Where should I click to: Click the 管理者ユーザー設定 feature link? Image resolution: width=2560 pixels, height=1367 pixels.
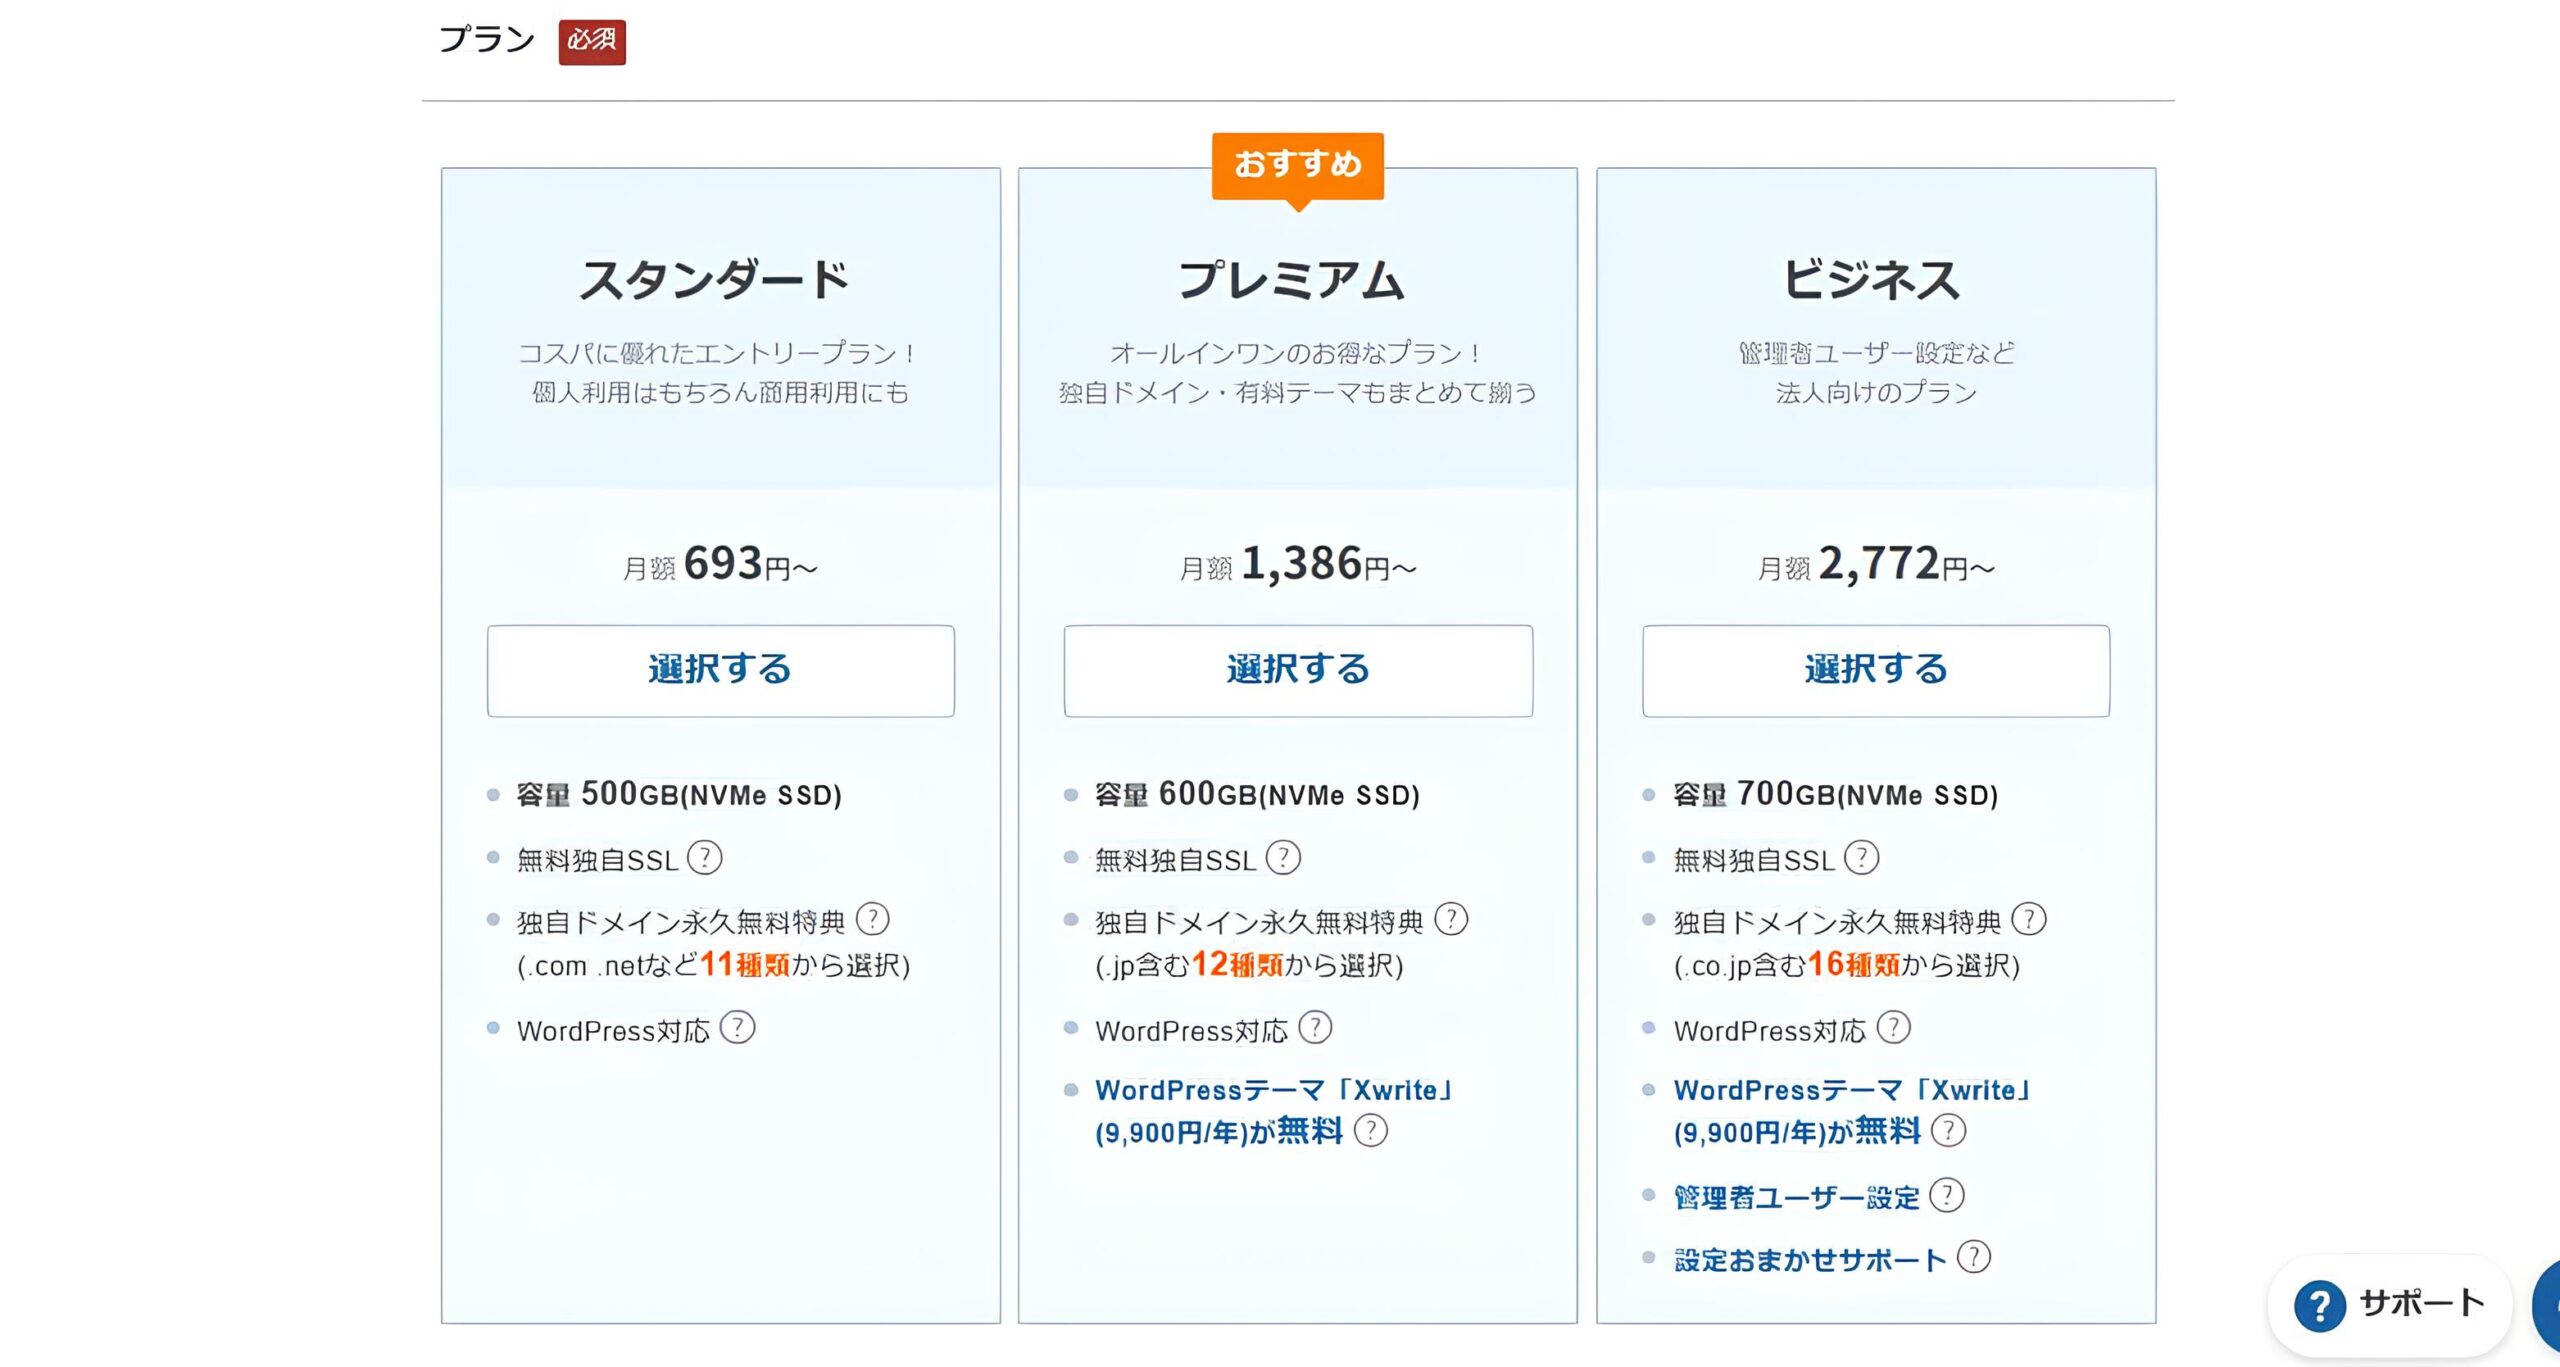click(x=1796, y=1197)
